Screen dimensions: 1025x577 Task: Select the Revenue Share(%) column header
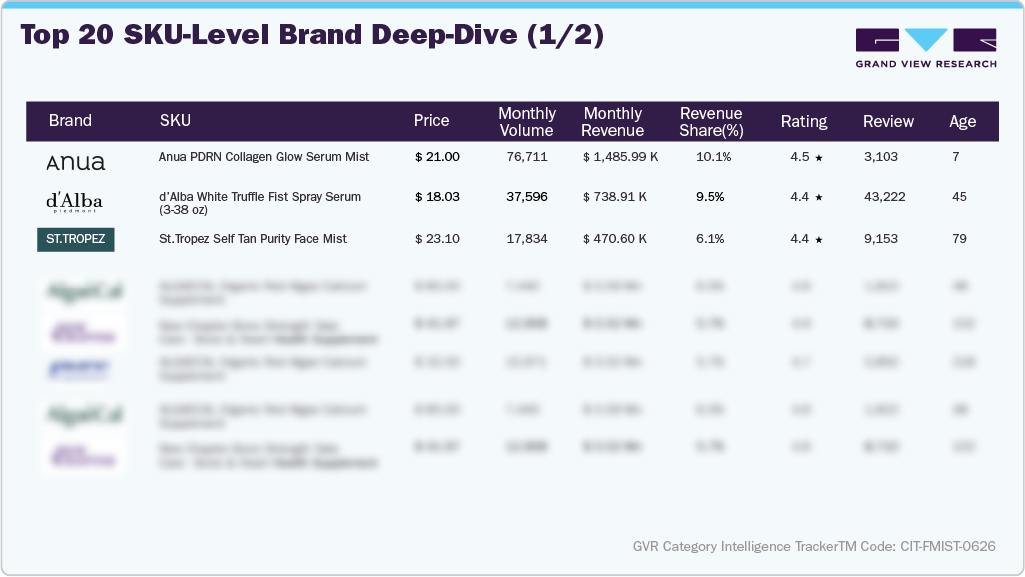tap(711, 122)
